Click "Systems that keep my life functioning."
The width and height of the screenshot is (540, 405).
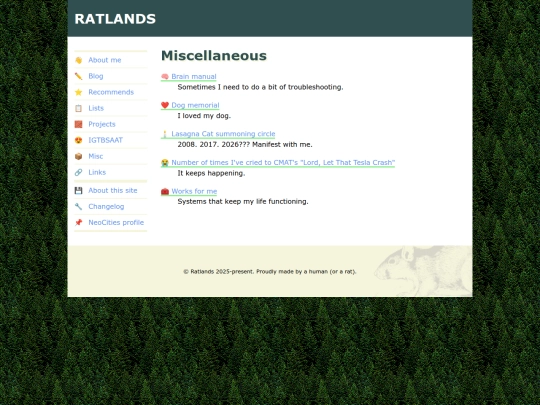click(243, 201)
